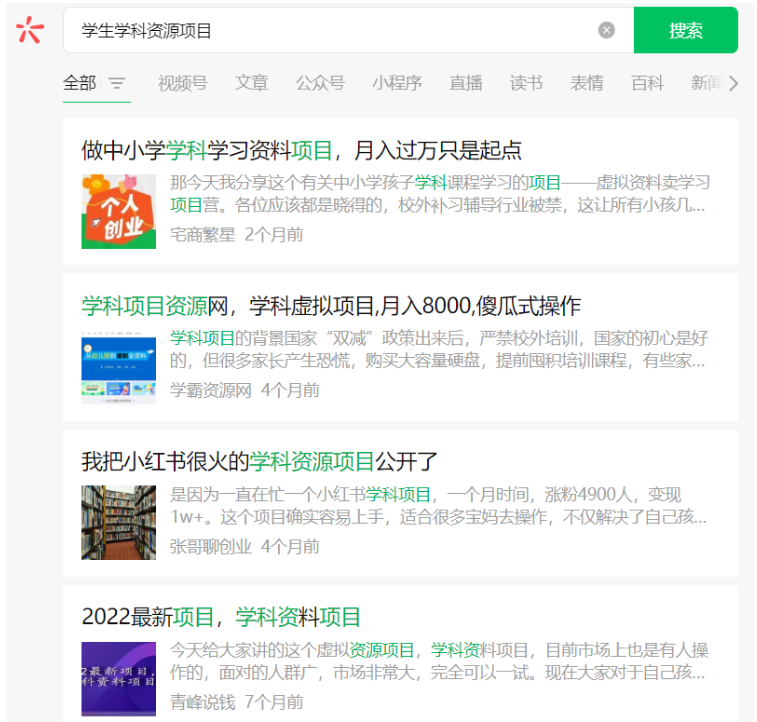This screenshot has width=757, height=722.
Task: Switch to the 表情 tab
Action: click(x=587, y=83)
